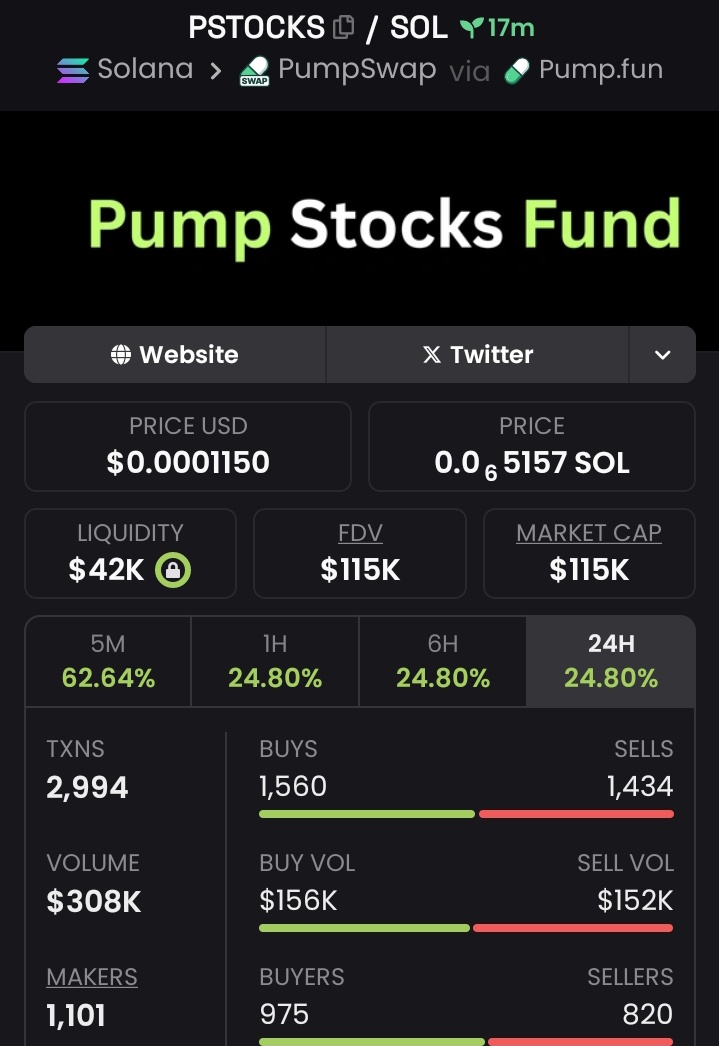
Task: Click the underlined FDV label
Action: (x=360, y=533)
